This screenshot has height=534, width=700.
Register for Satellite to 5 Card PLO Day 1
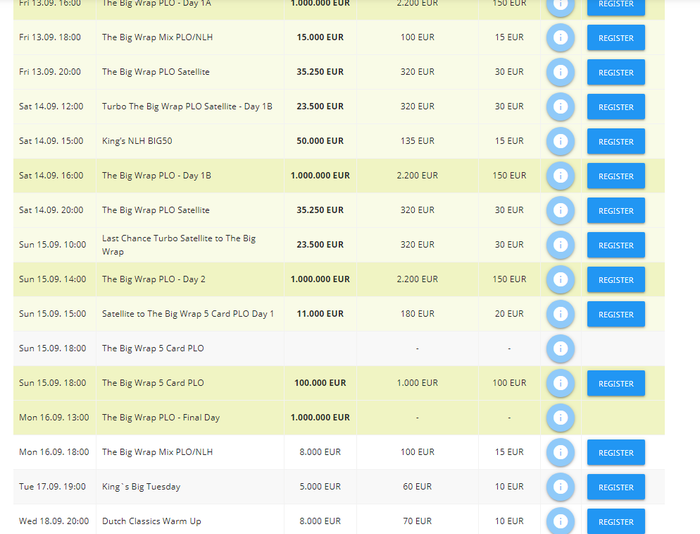tap(616, 314)
